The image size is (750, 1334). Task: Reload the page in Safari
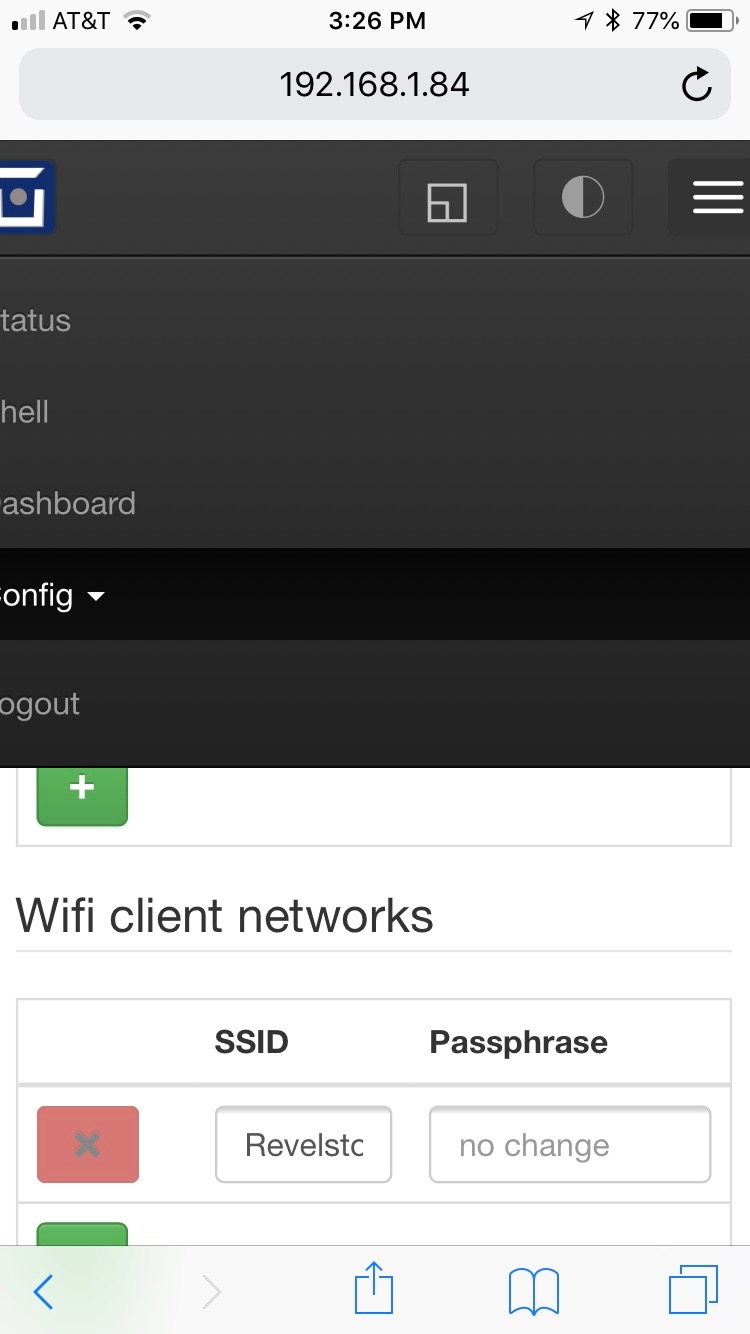tap(696, 85)
